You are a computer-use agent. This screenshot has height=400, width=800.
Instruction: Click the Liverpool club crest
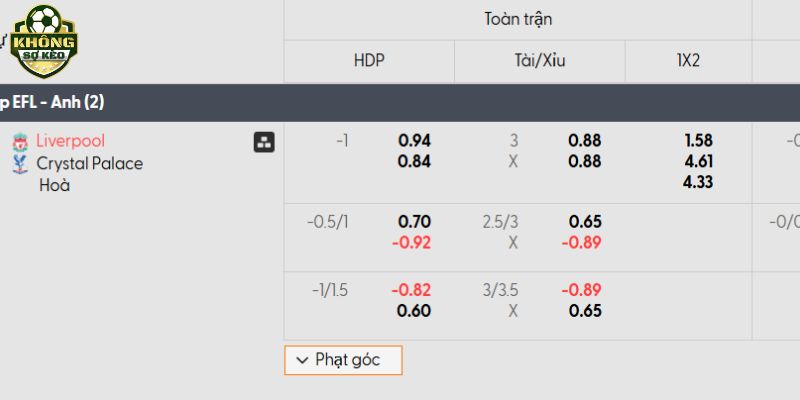pyautogui.click(x=20, y=142)
